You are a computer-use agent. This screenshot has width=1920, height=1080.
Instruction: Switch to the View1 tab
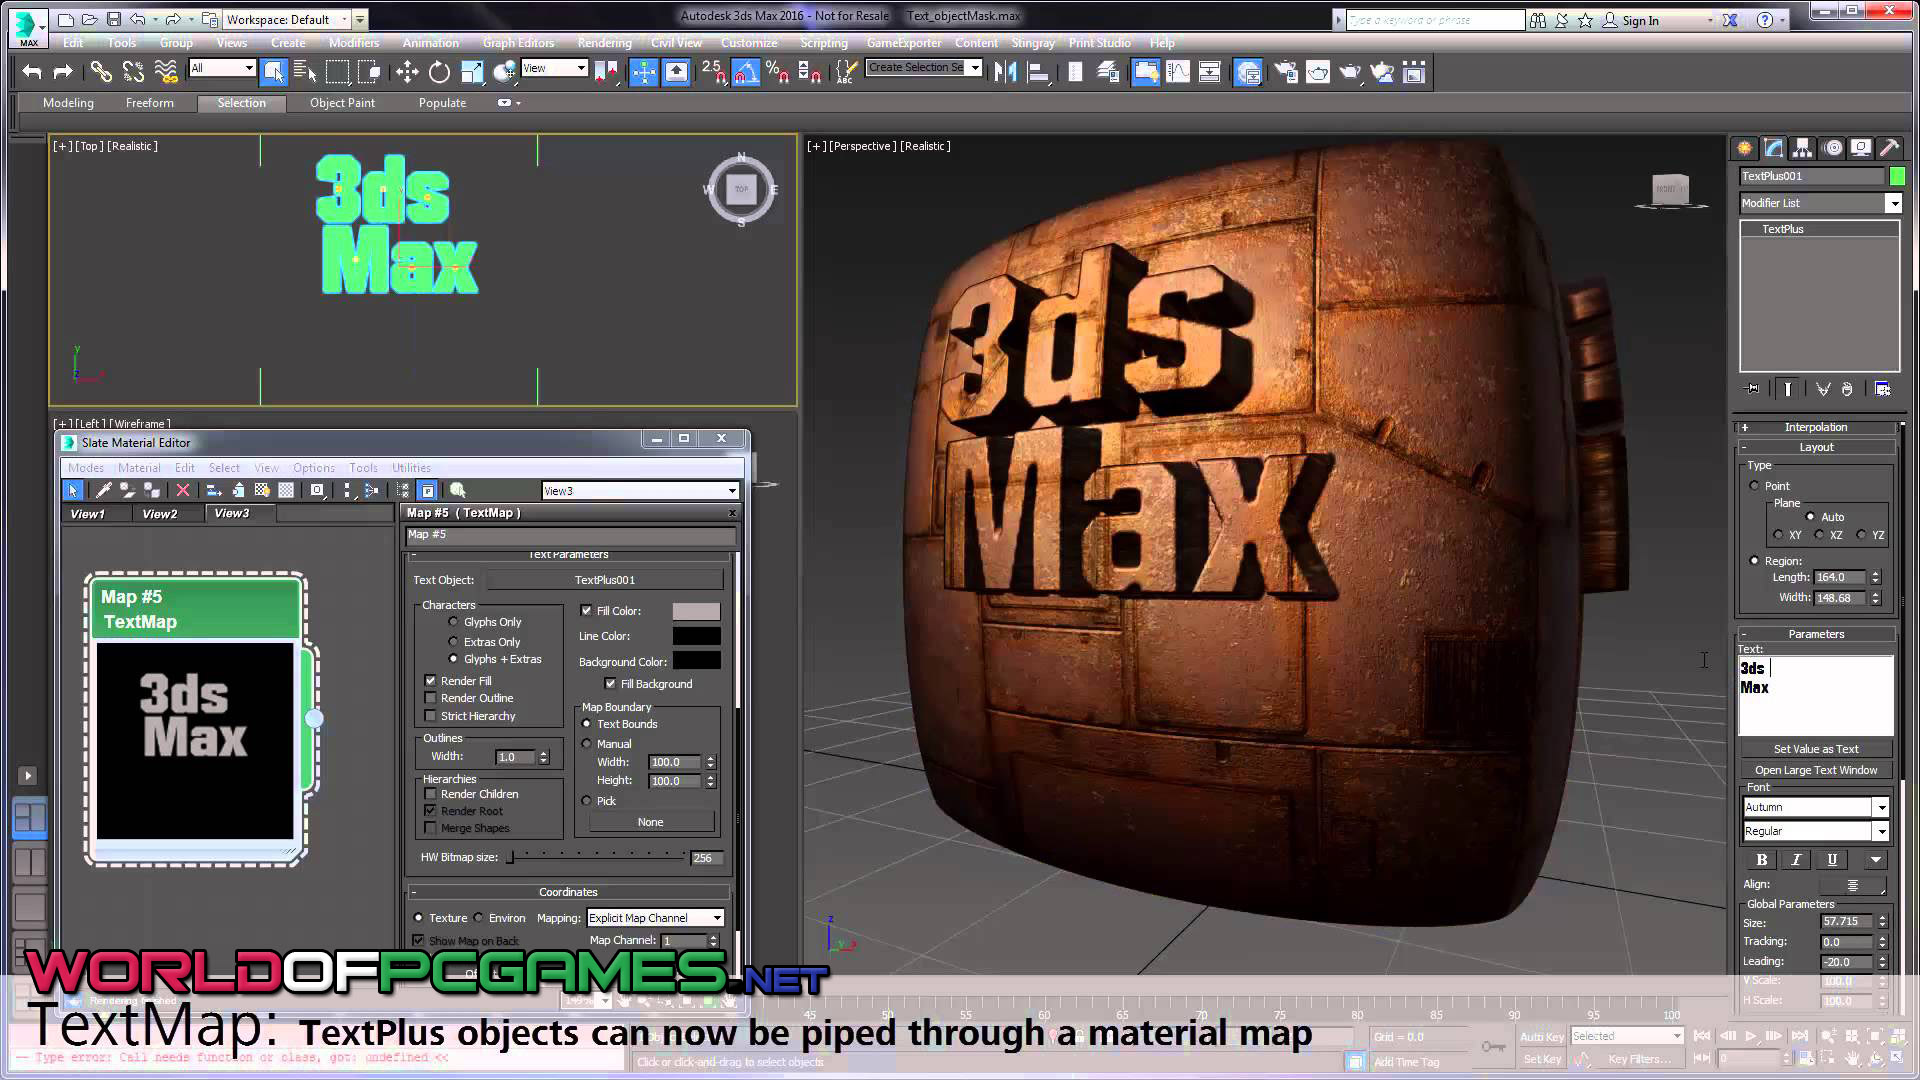pyautogui.click(x=87, y=514)
